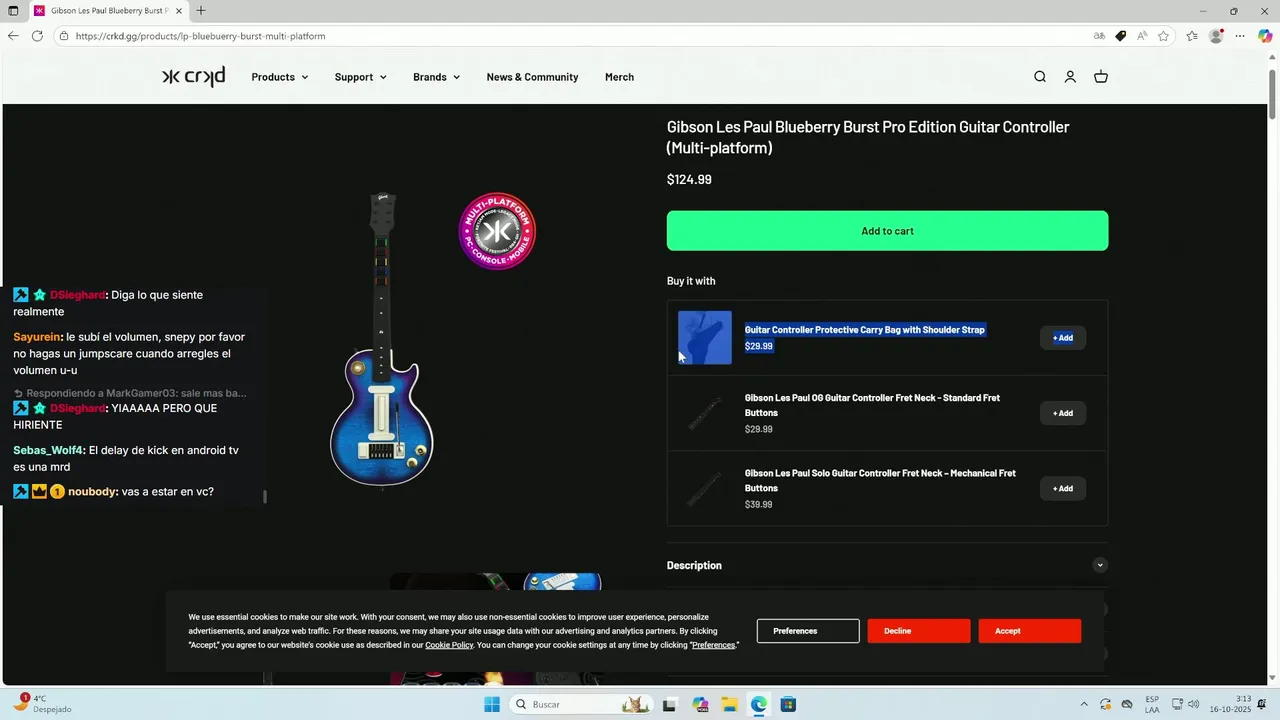Accept cookies
Viewport: 1280px width, 720px height.
tap(1029, 631)
